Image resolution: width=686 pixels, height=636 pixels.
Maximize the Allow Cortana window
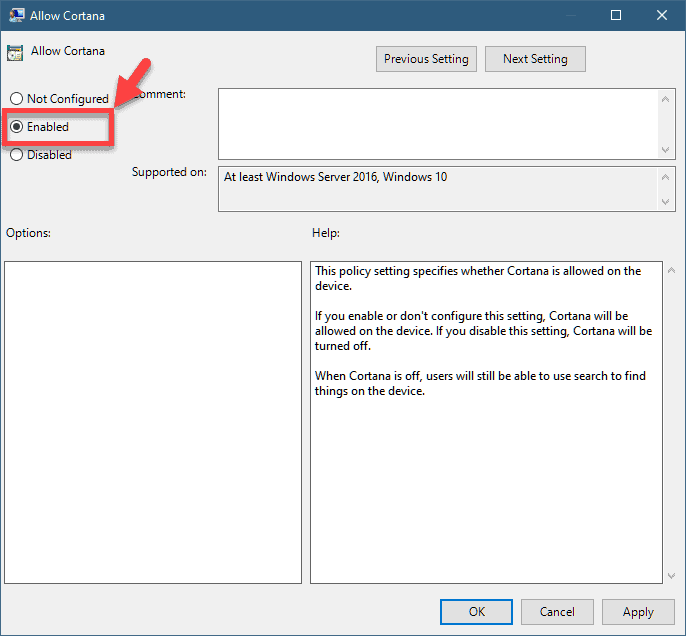coord(616,15)
